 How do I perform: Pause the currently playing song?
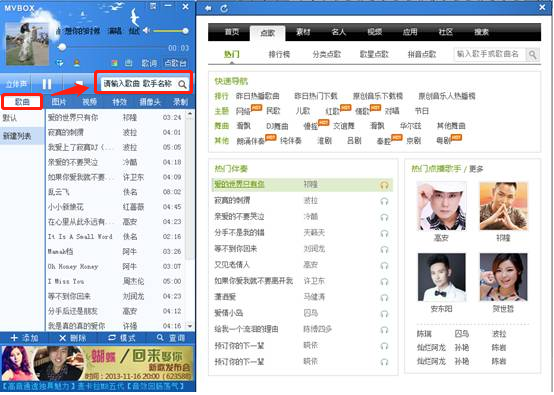pyautogui.click(x=47, y=84)
